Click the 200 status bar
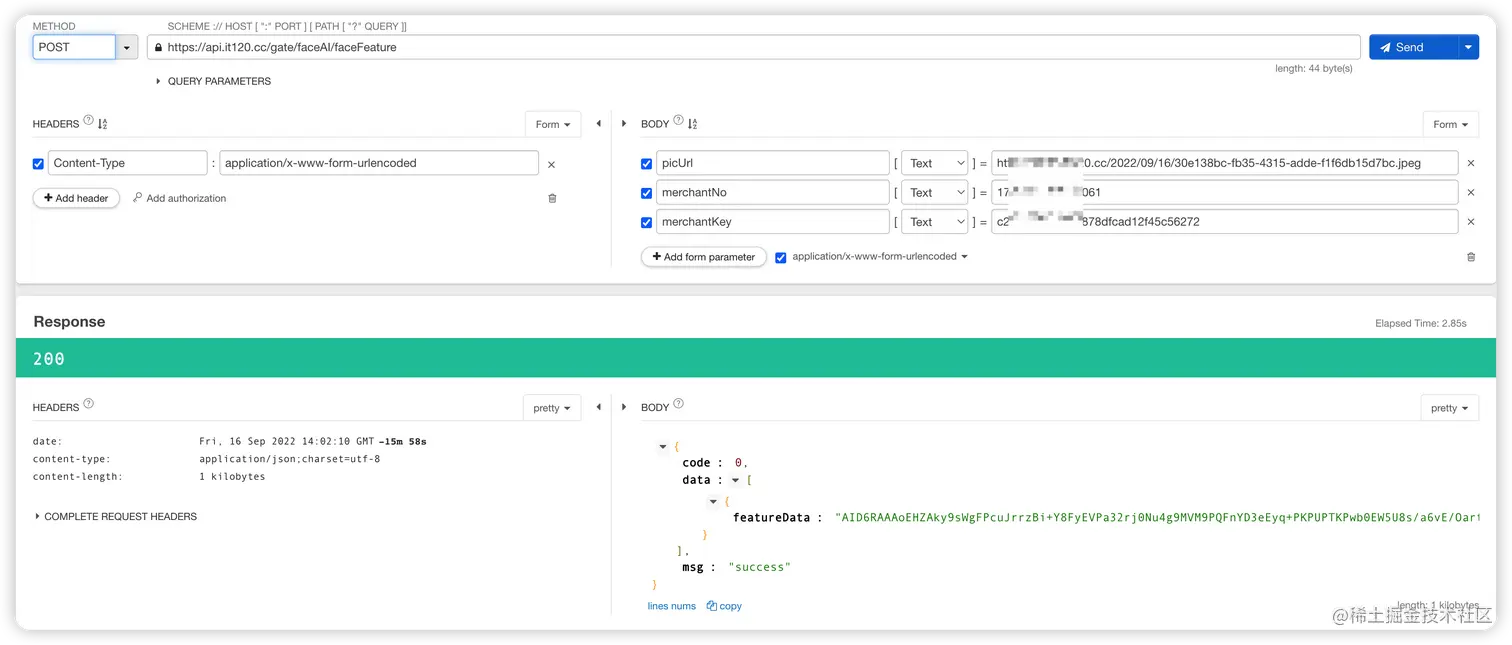 [x=756, y=358]
